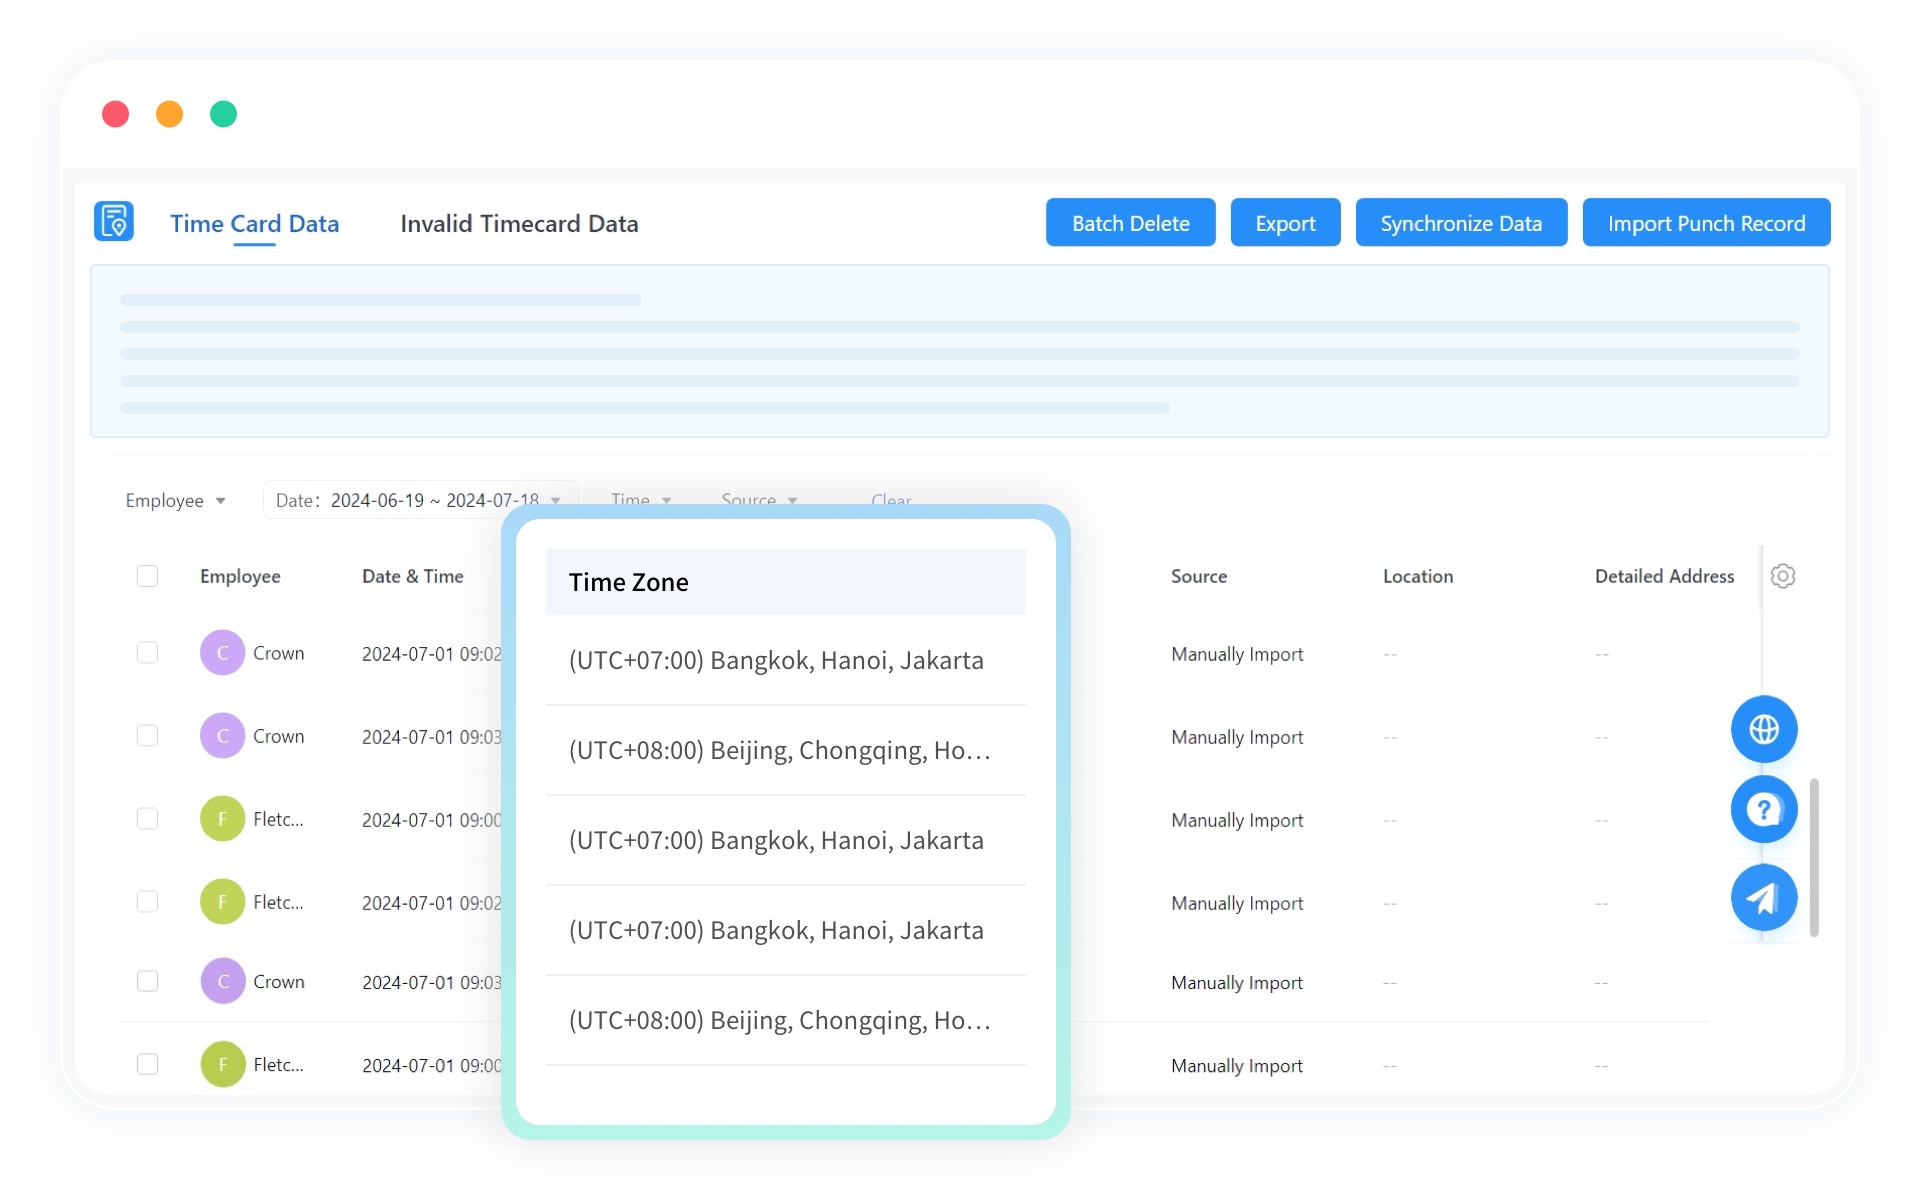Click the vertical scrollbar thumb
This screenshot has width=1920, height=1200.
click(x=1813, y=857)
